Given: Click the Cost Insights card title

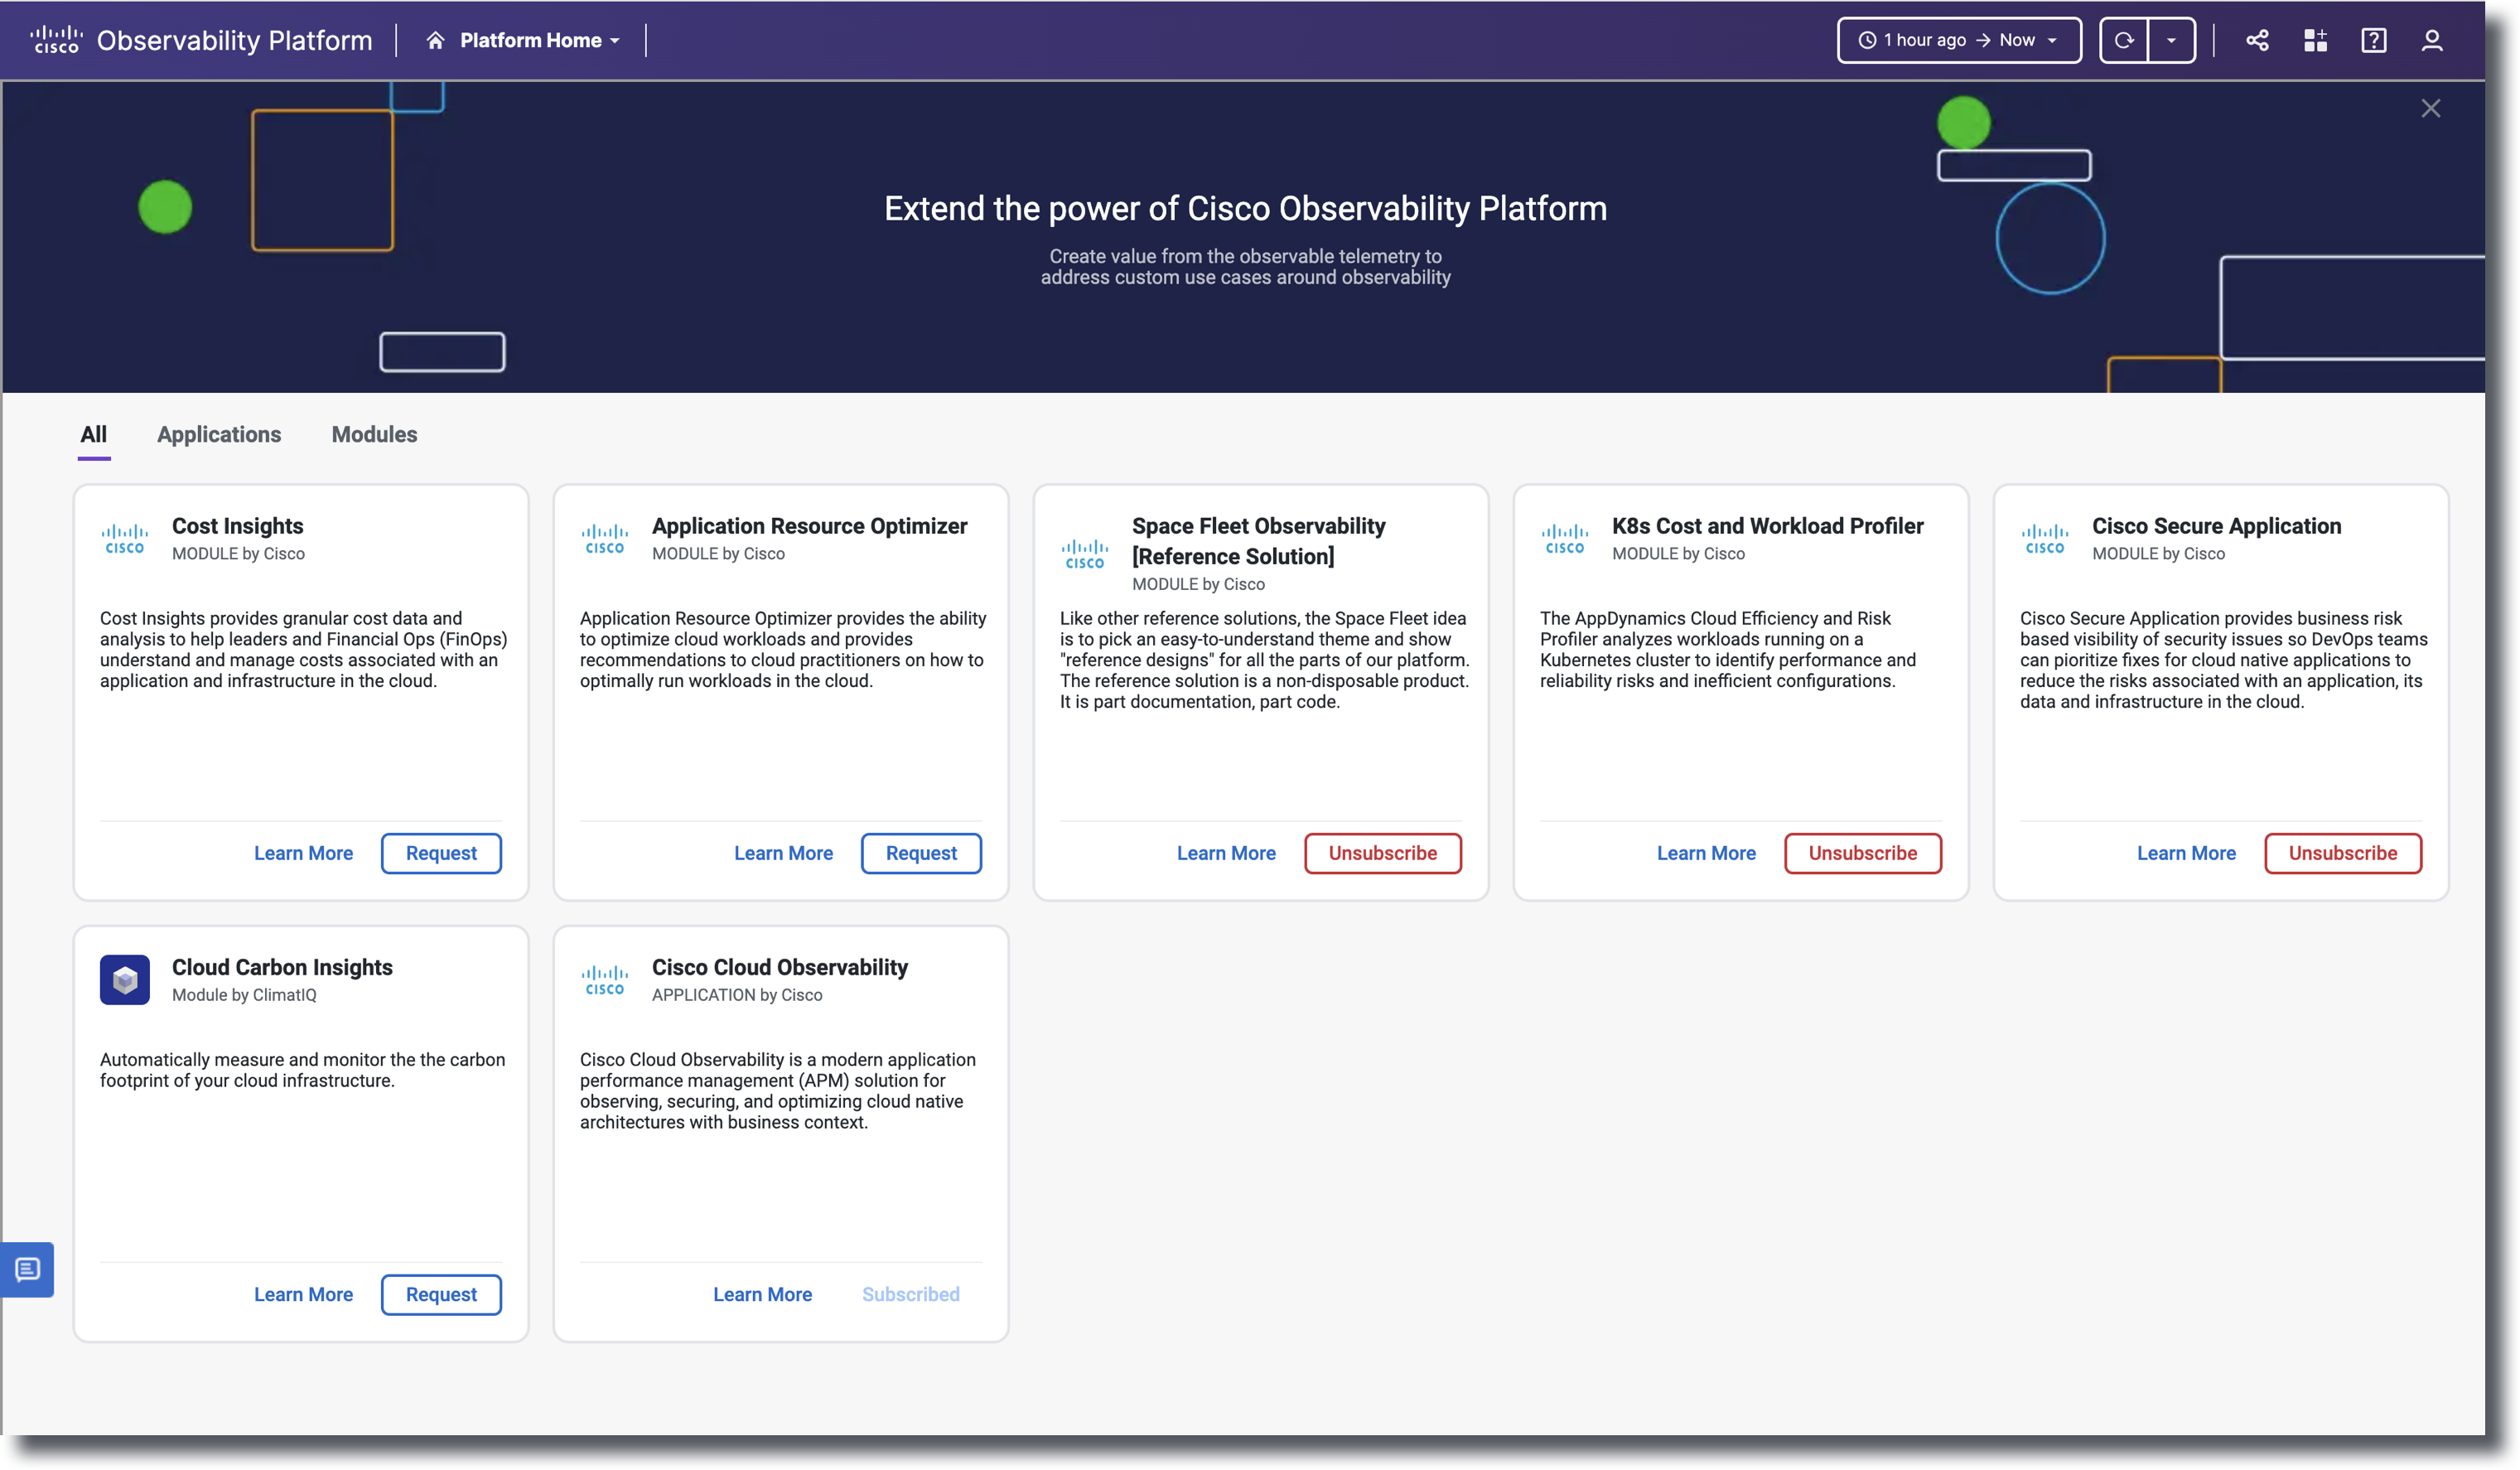Looking at the screenshot, I should (x=237, y=526).
